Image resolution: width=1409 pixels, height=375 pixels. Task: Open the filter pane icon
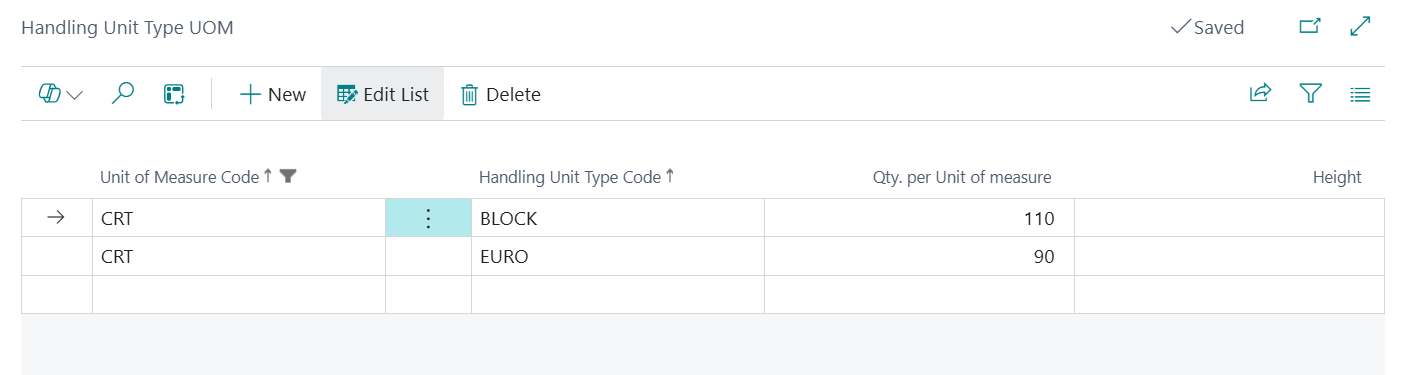coord(1310,94)
